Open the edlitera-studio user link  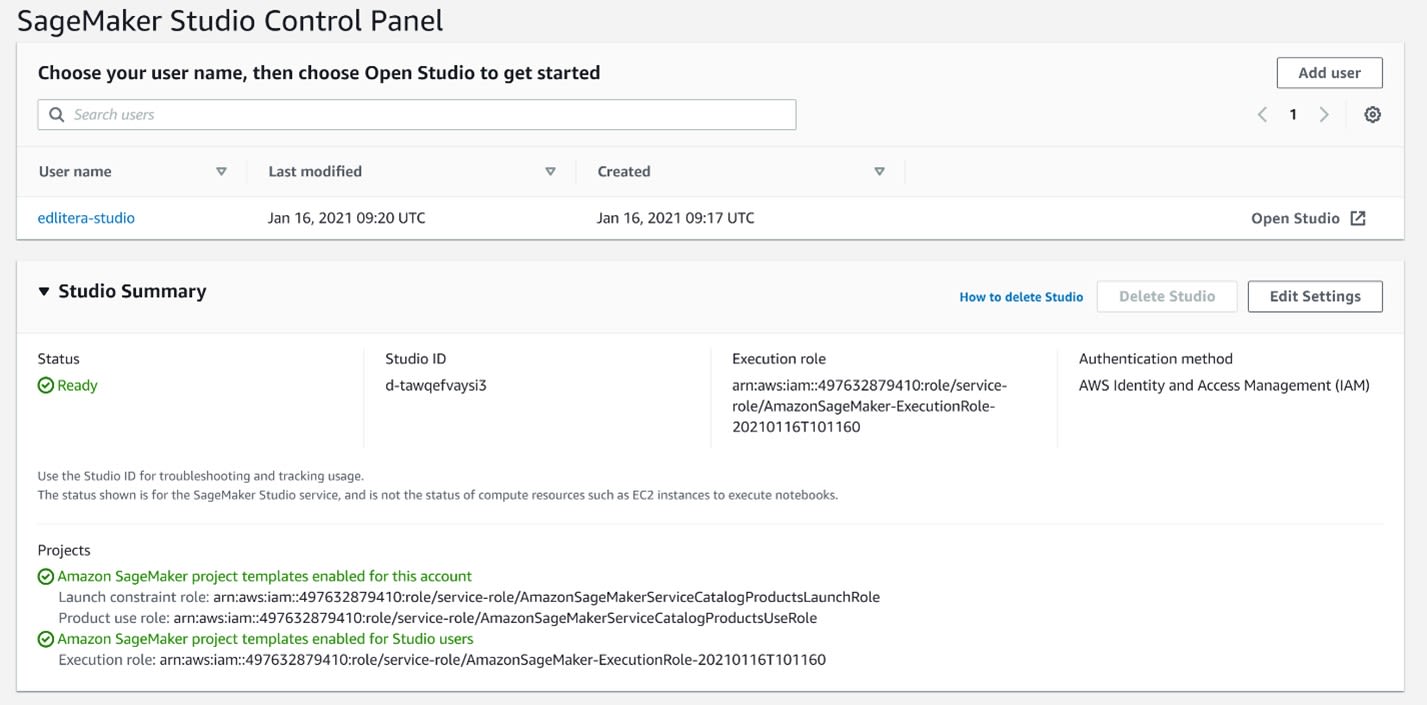[86, 218]
